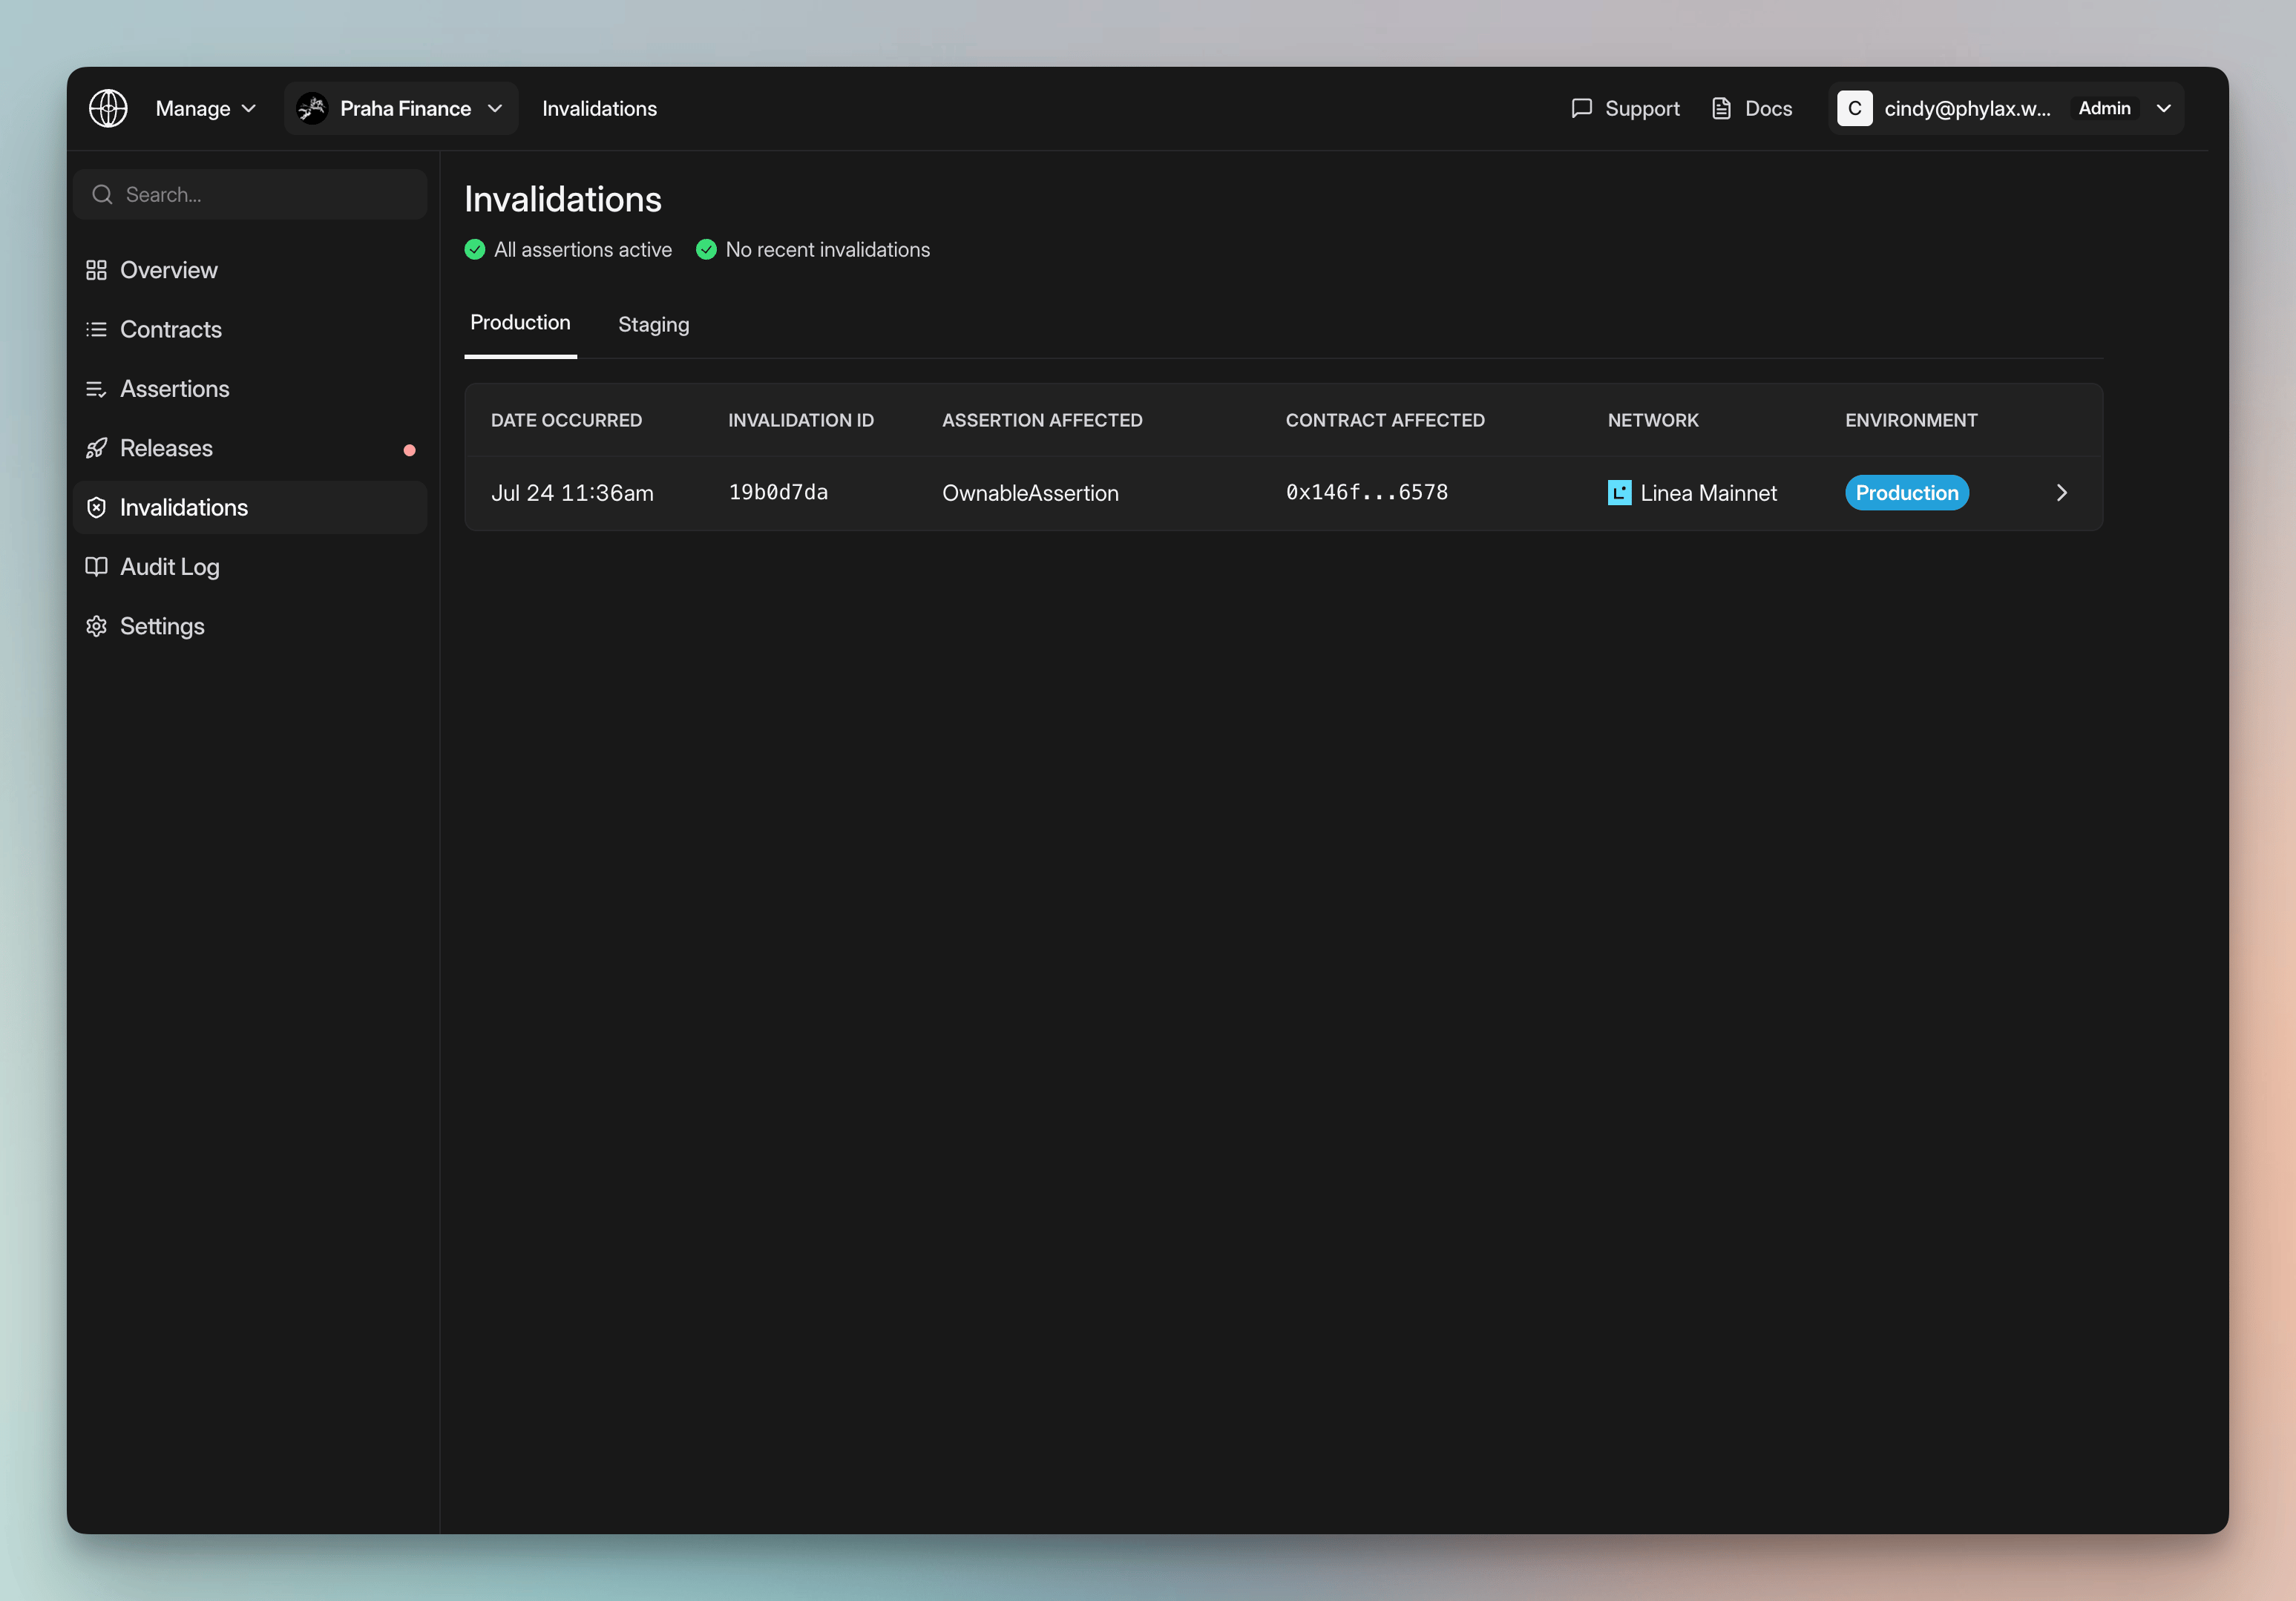Expand the user account chevron
This screenshot has width=2296, height=1601.
coord(2163,108)
